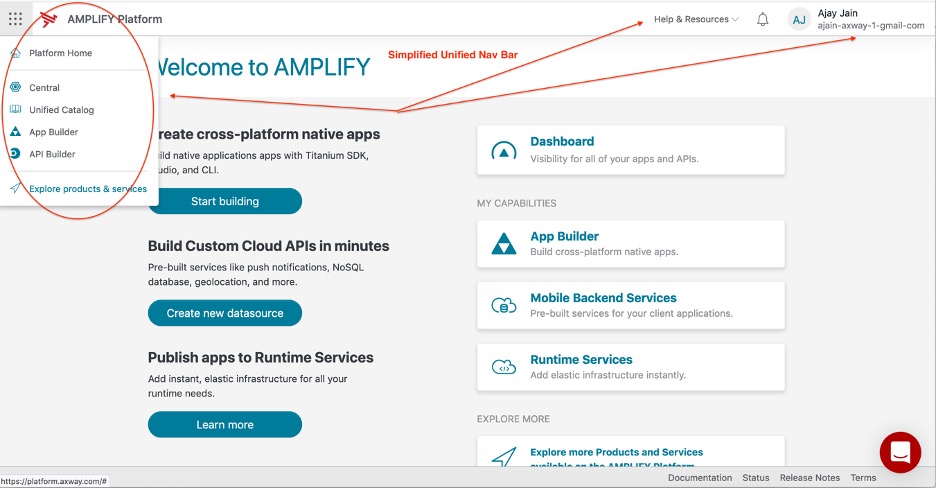Viewport: 936px width, 488px height.
Task: Click the red AMPLIFY logo icon
Action: 49,19
